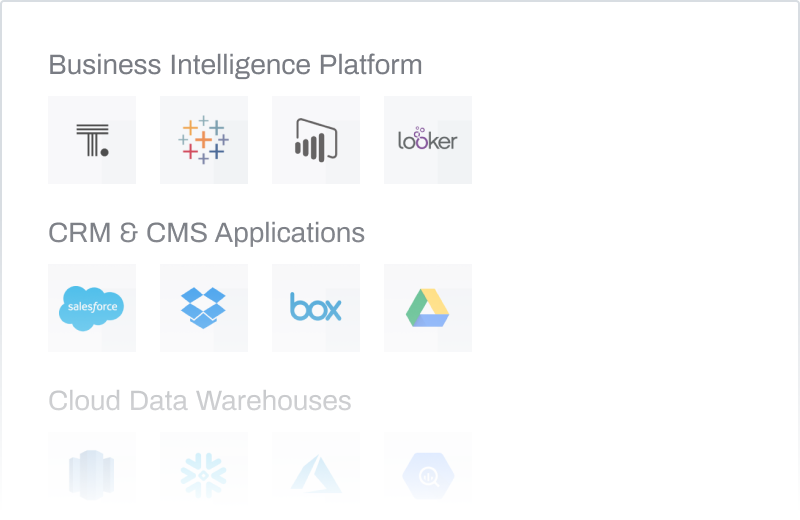Open the Google Drive icon
This screenshot has height=520, width=800.
coord(428,308)
